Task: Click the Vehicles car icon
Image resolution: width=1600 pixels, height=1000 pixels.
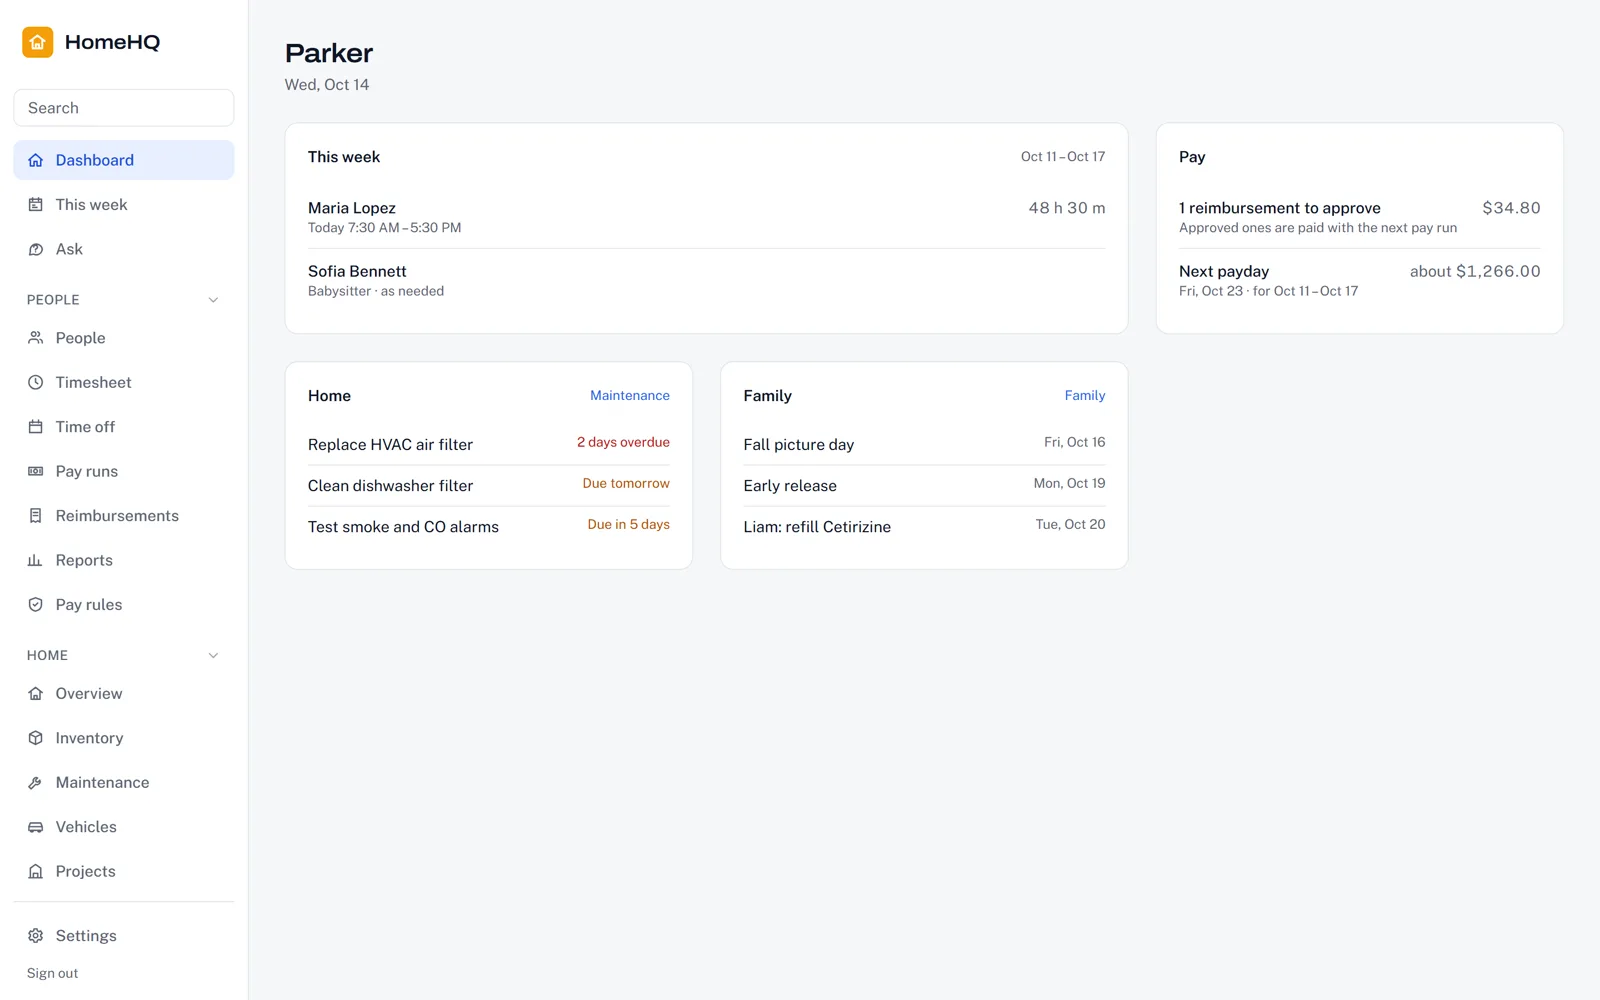Action: [36, 827]
